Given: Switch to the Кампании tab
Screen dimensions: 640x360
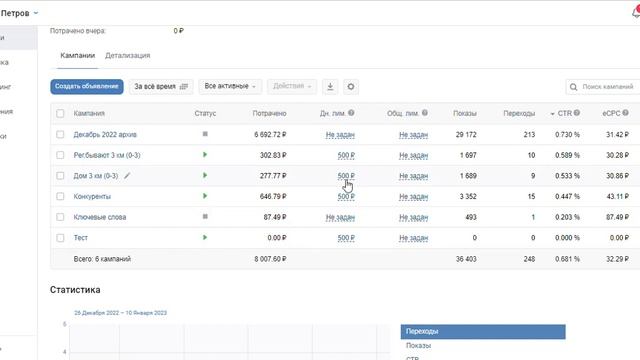Looking at the screenshot, I should pyautogui.click(x=78, y=56).
